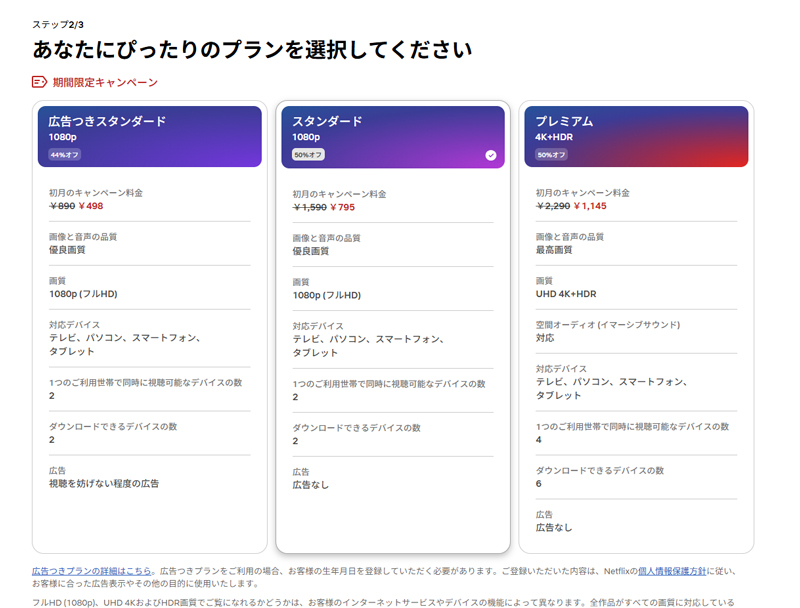Click the 44%オフ discount badge
Viewport: 800px width, 608px height.
click(65, 155)
